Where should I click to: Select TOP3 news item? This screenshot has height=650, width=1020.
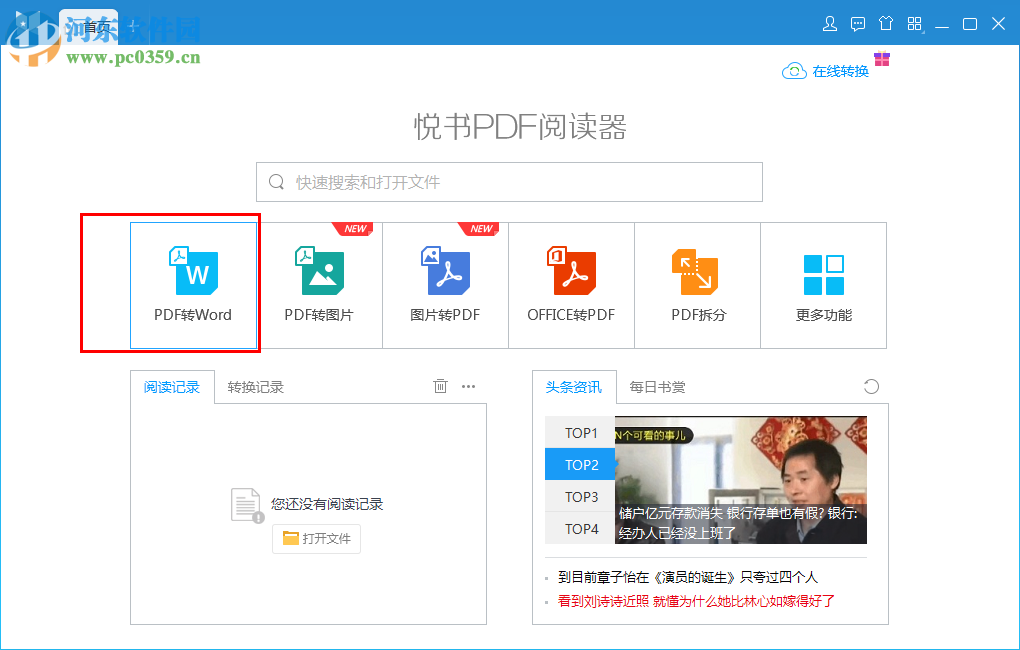pyautogui.click(x=580, y=496)
